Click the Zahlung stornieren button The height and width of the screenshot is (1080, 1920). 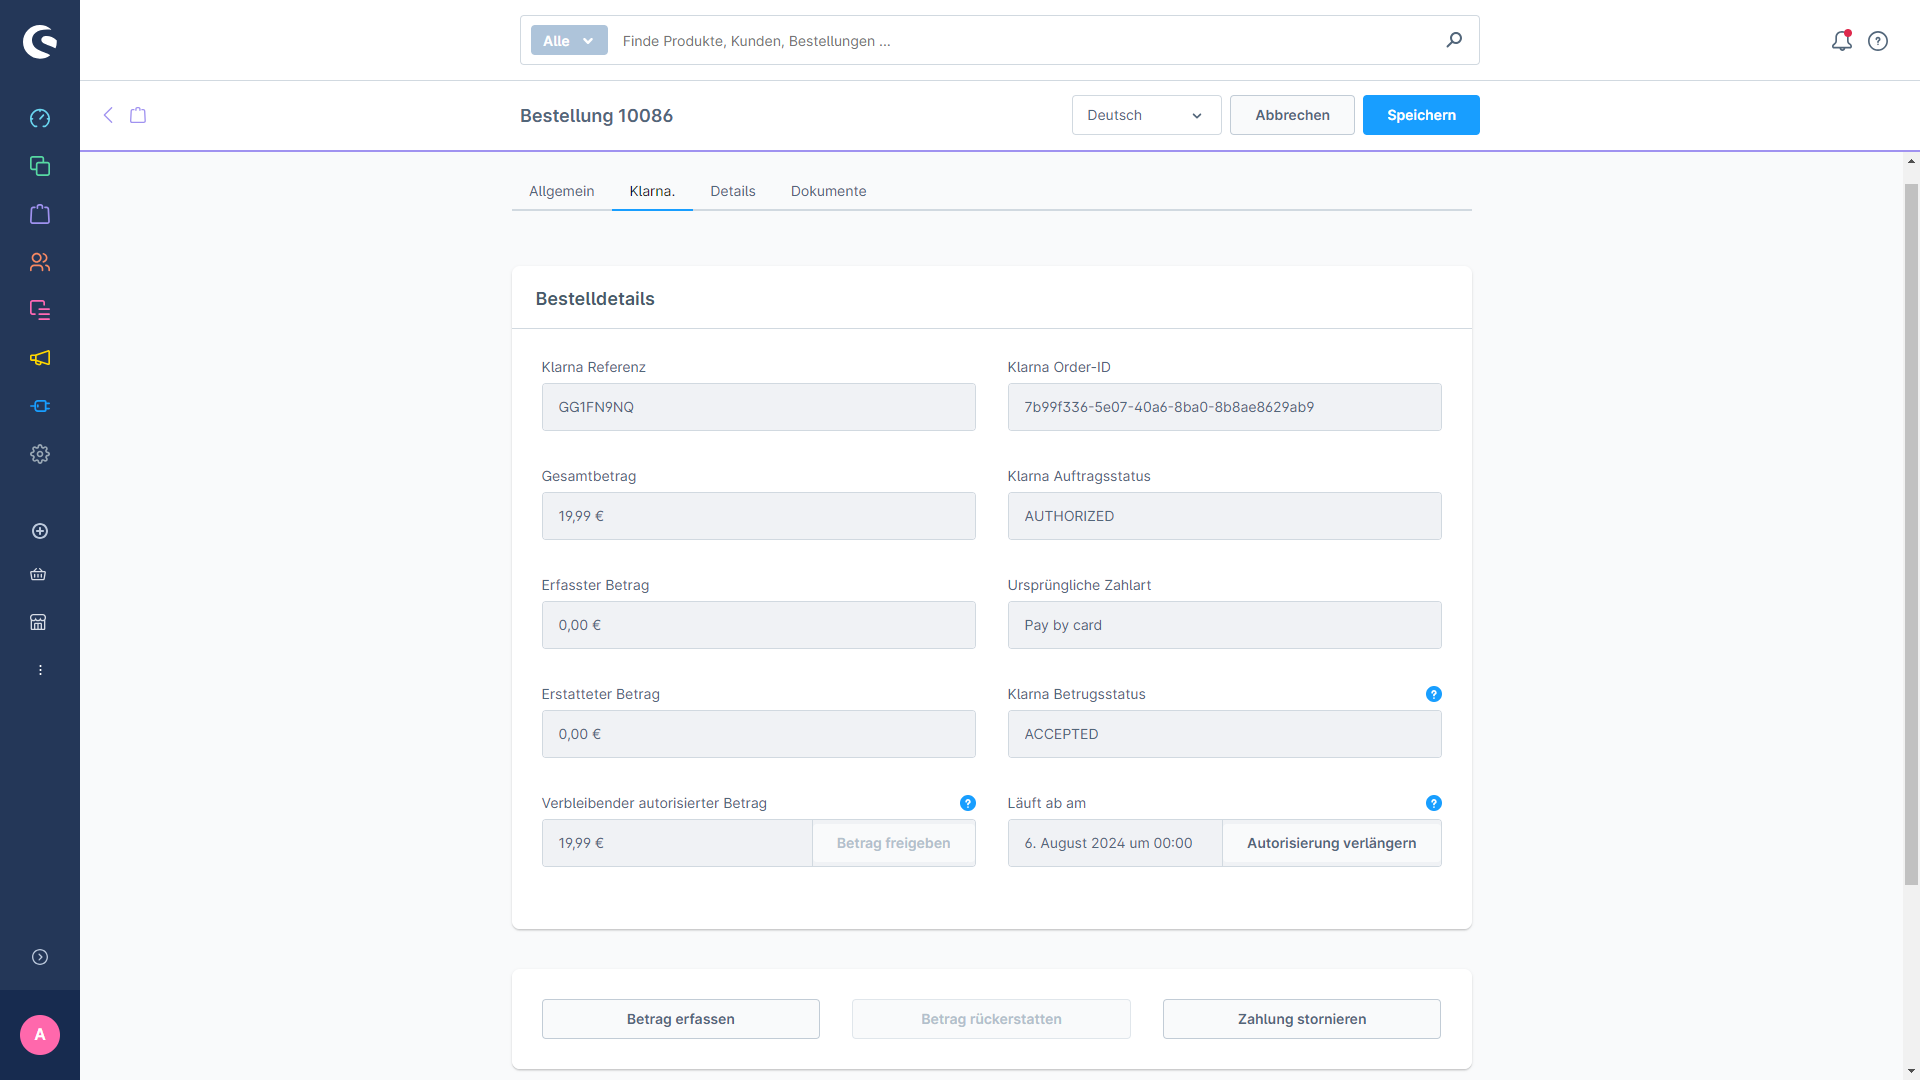1301,1019
